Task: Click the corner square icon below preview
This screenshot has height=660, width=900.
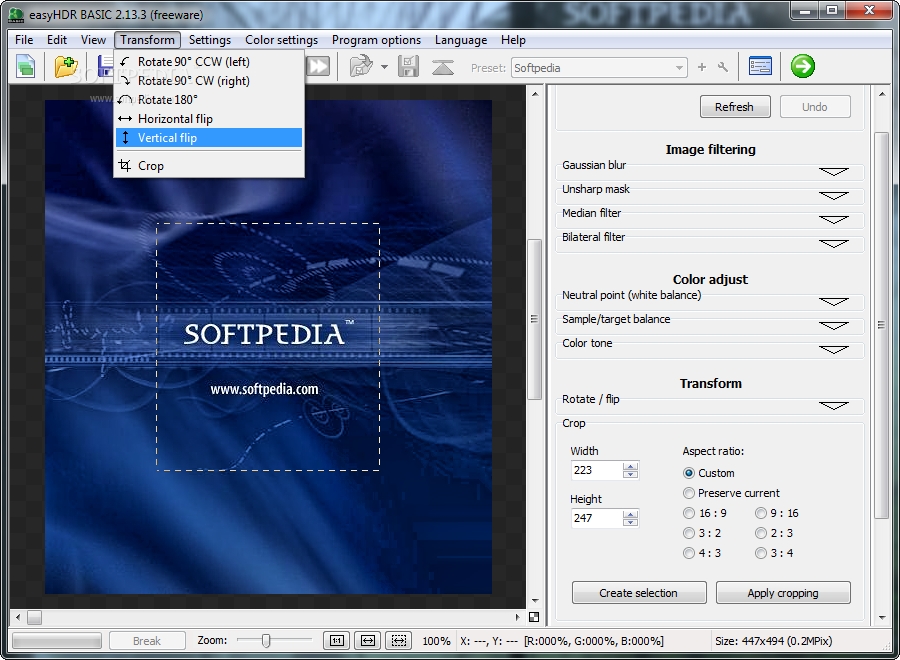Action: pos(534,617)
